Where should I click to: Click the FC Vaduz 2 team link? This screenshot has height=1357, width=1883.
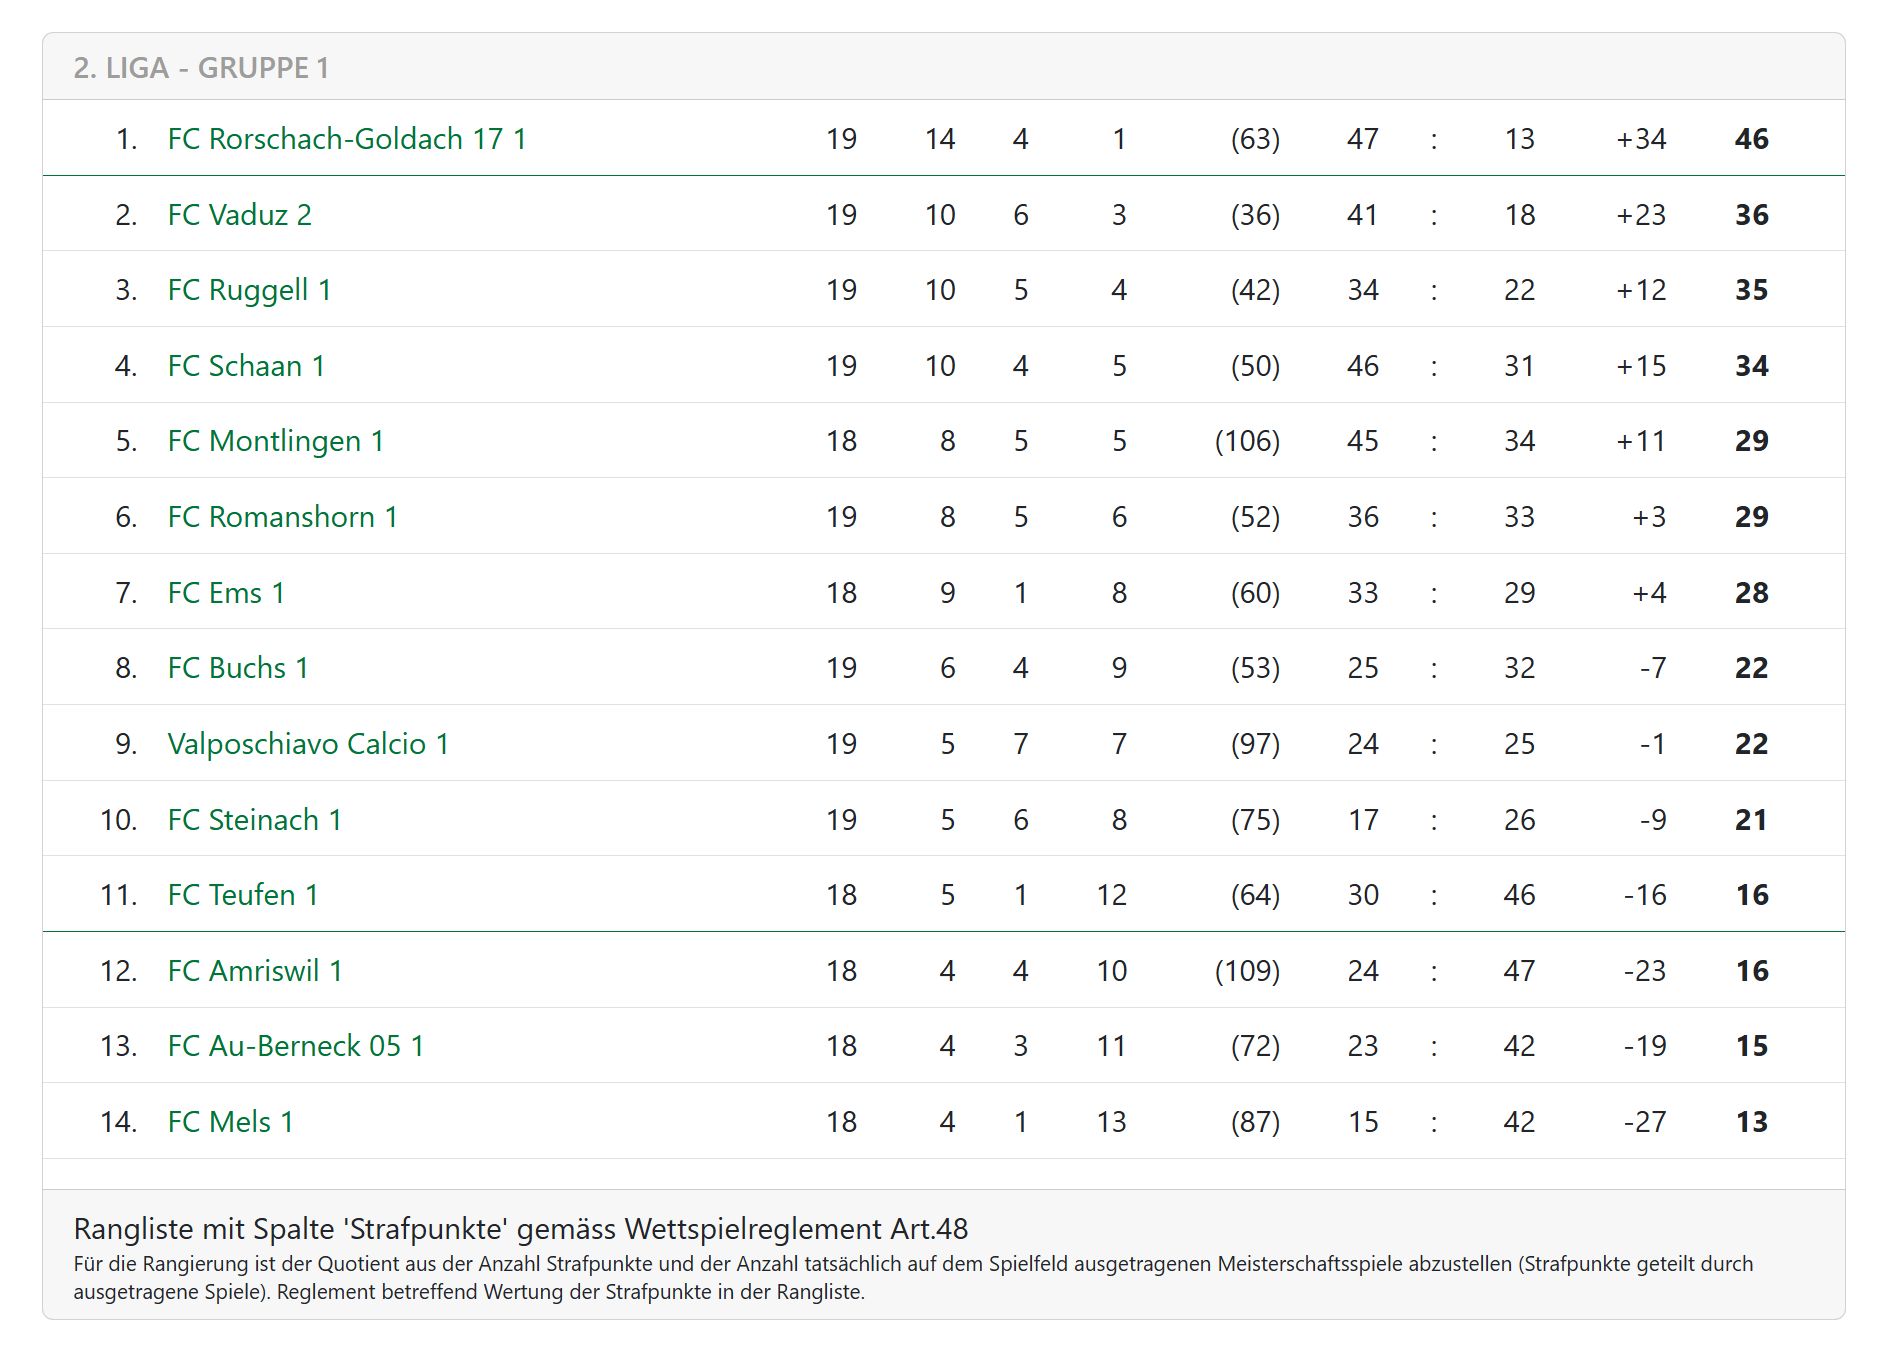(x=239, y=215)
